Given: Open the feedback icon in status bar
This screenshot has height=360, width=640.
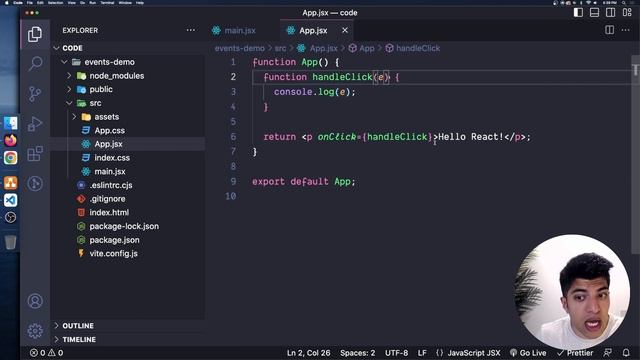Looking at the screenshot, I should pyautogui.click(x=608, y=353).
